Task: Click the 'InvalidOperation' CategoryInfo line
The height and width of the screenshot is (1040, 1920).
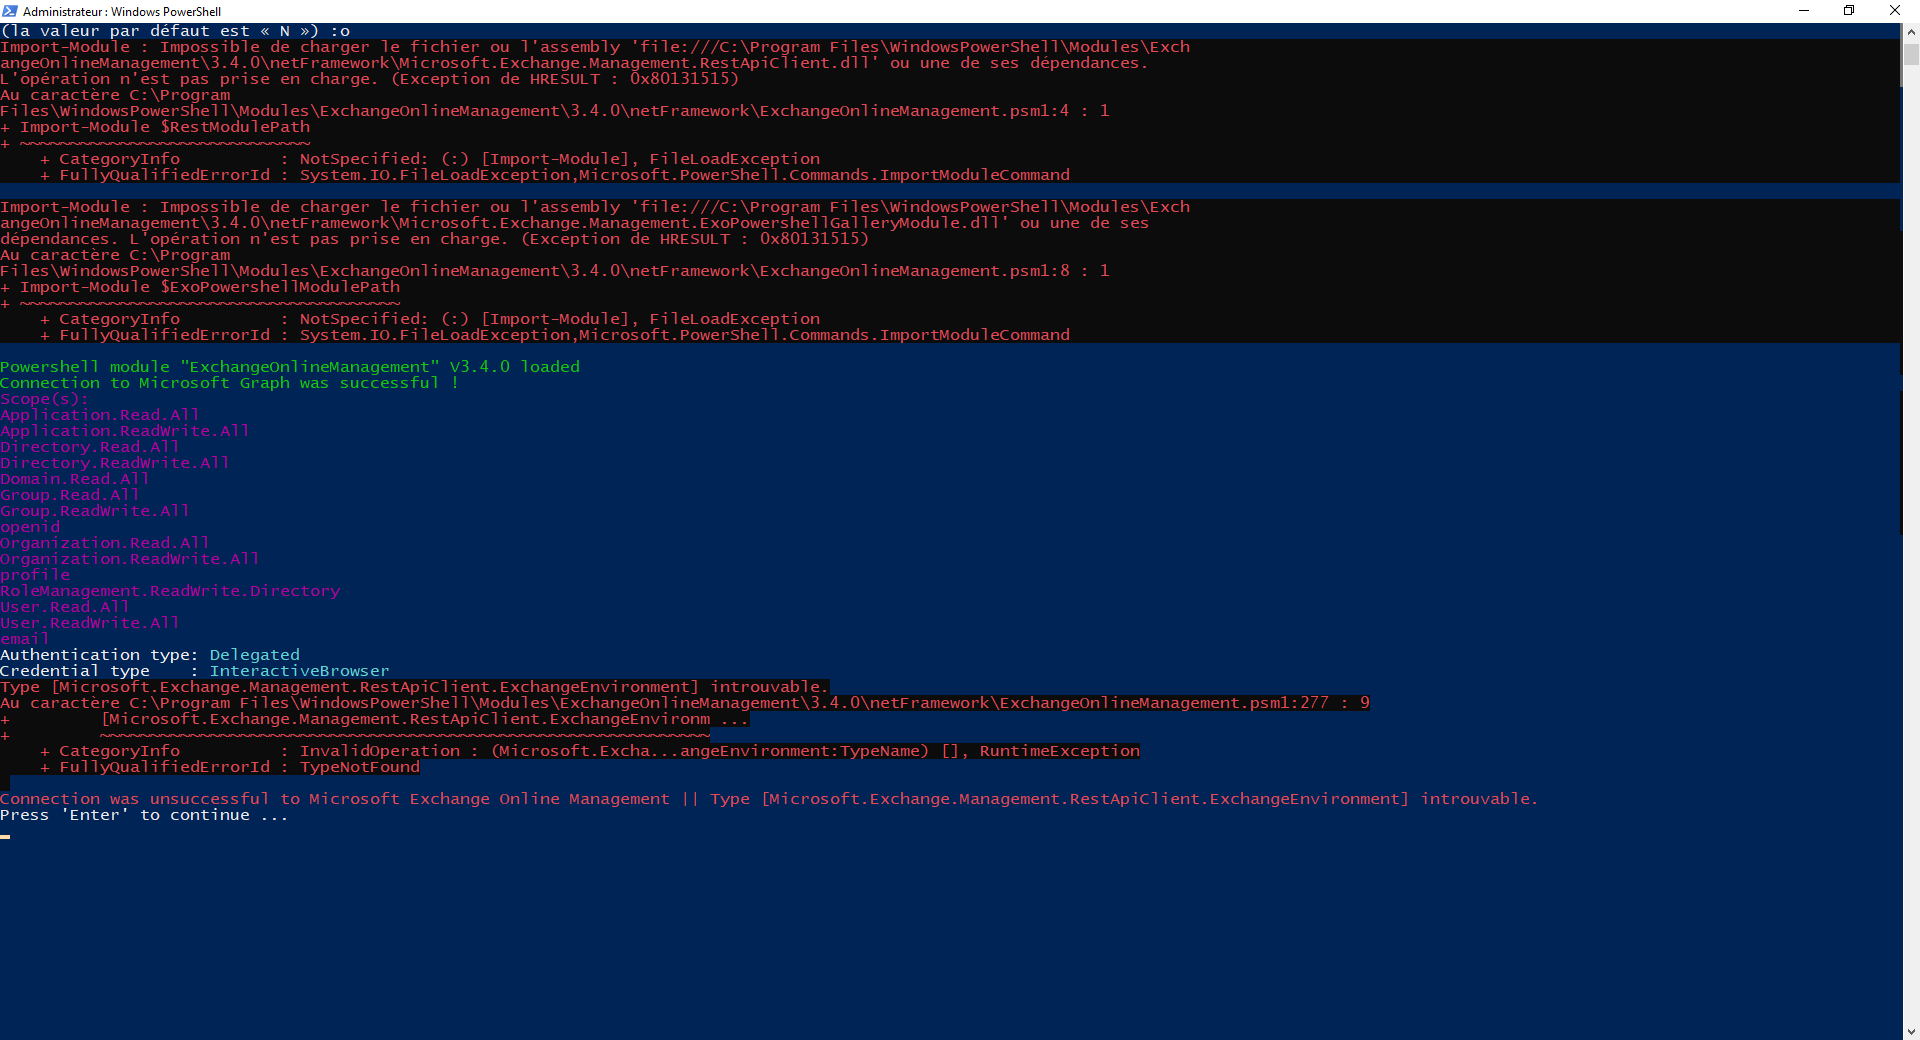Action: click(x=590, y=751)
